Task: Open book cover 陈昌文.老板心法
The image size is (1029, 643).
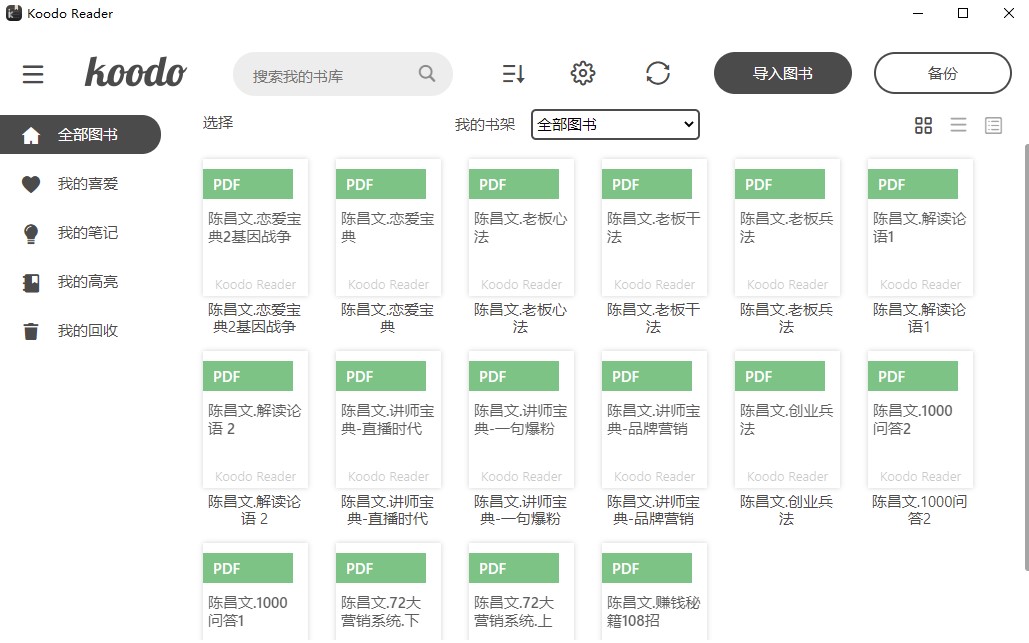Action: (521, 228)
